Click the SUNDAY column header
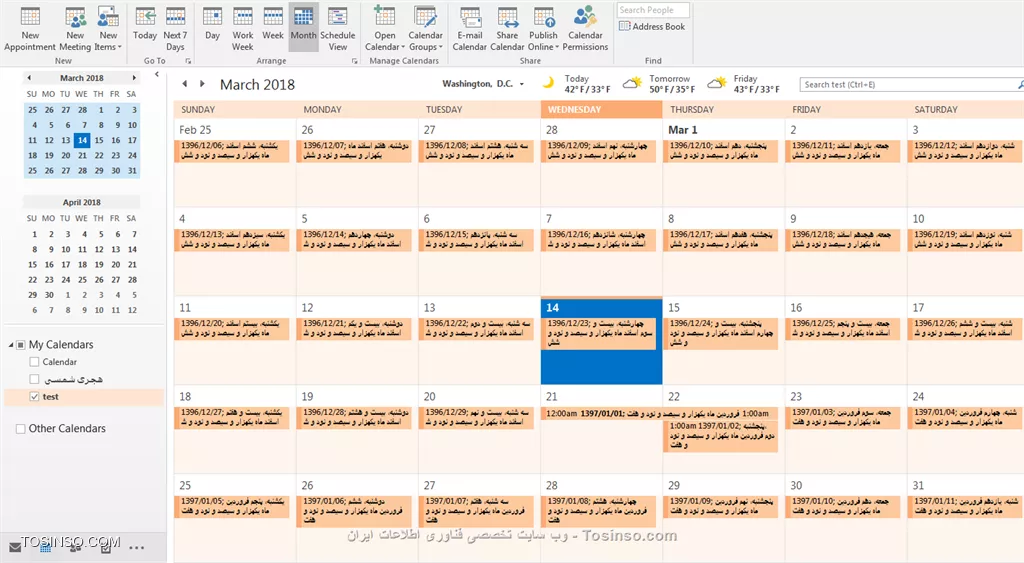1024x563 pixels. click(x=234, y=109)
